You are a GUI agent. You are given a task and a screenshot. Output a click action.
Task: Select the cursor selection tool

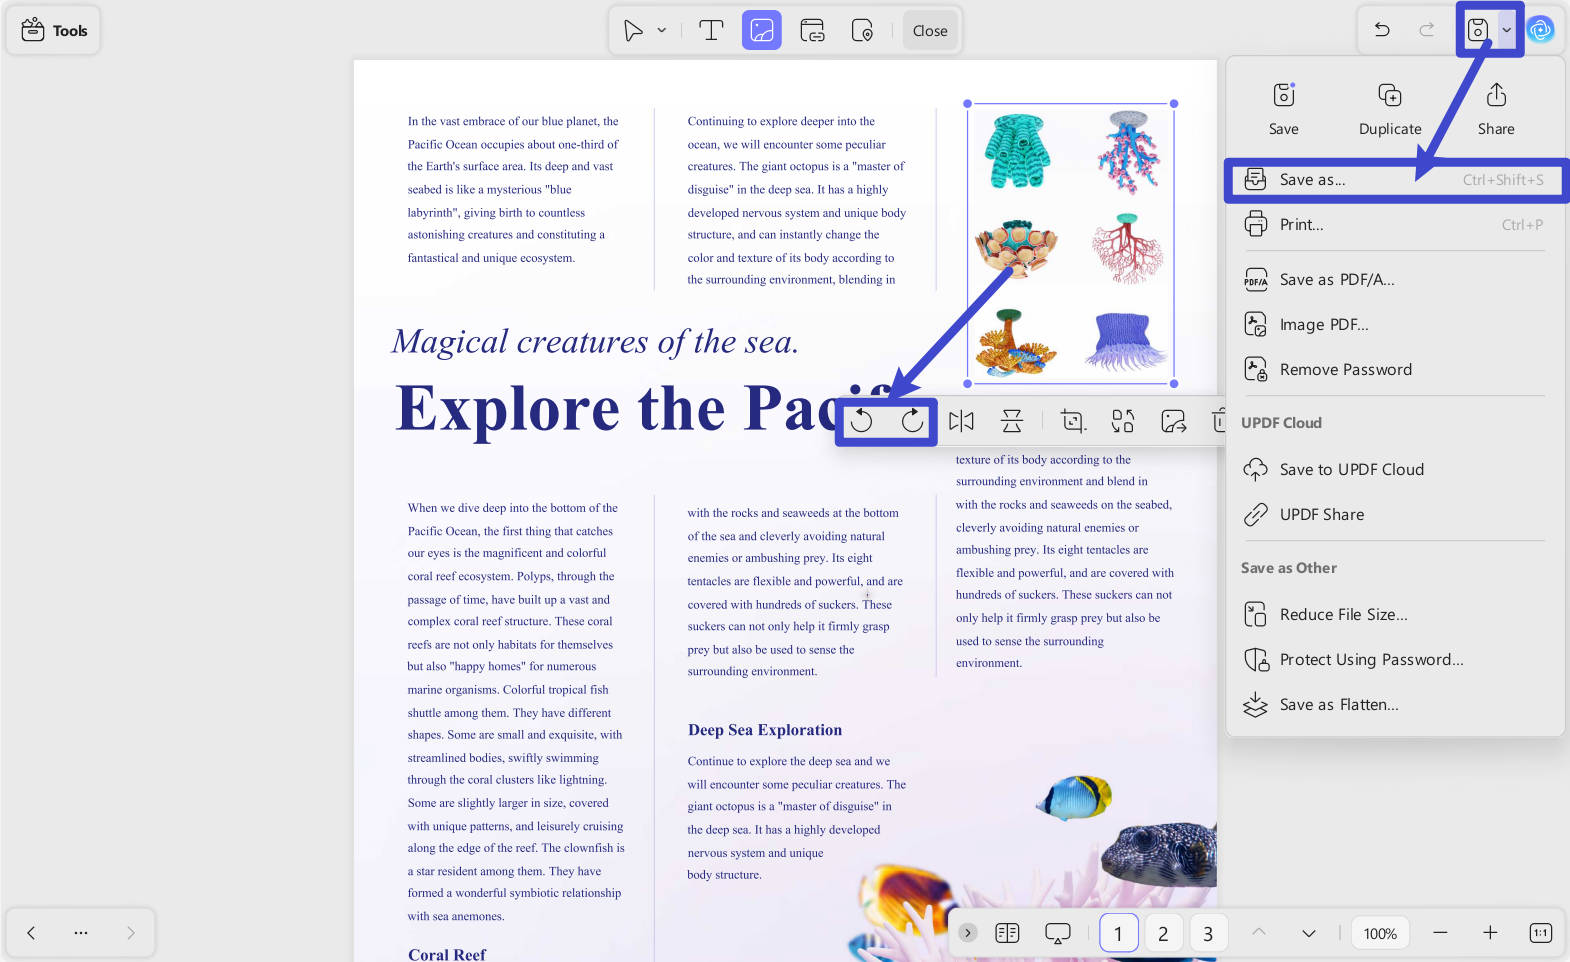[633, 31]
